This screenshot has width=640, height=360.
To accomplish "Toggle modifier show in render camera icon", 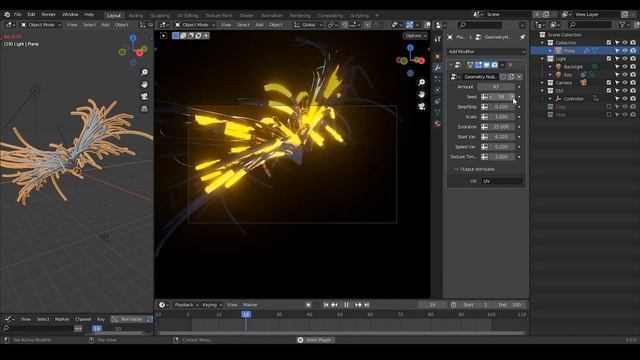I will [494, 65].
